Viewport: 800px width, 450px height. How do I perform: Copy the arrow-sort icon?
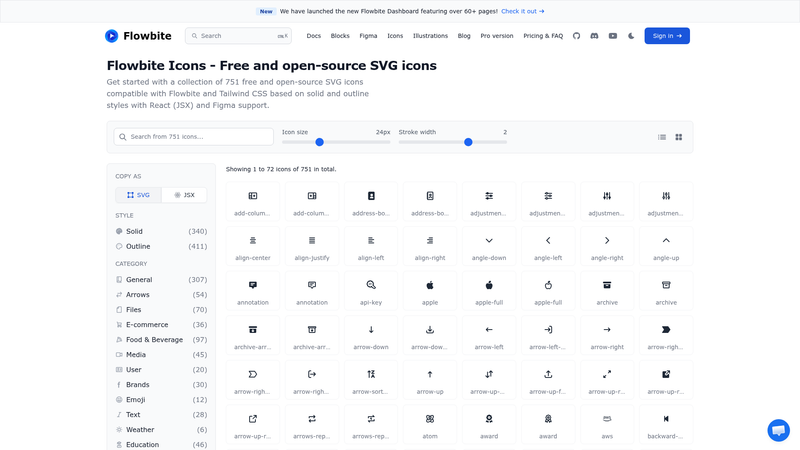click(x=371, y=380)
